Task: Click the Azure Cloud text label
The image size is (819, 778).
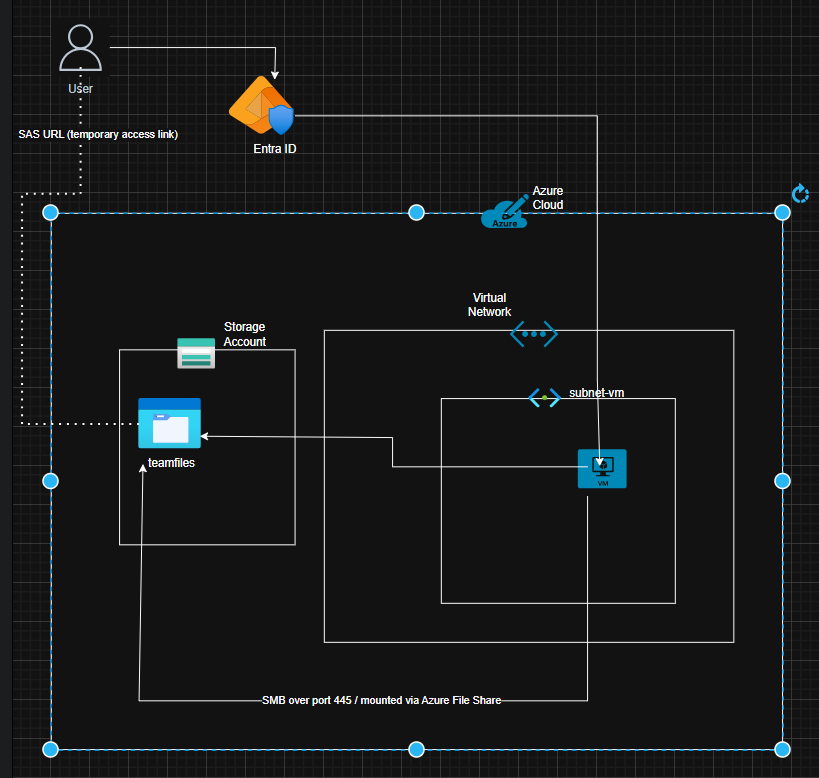Action: coord(547,197)
